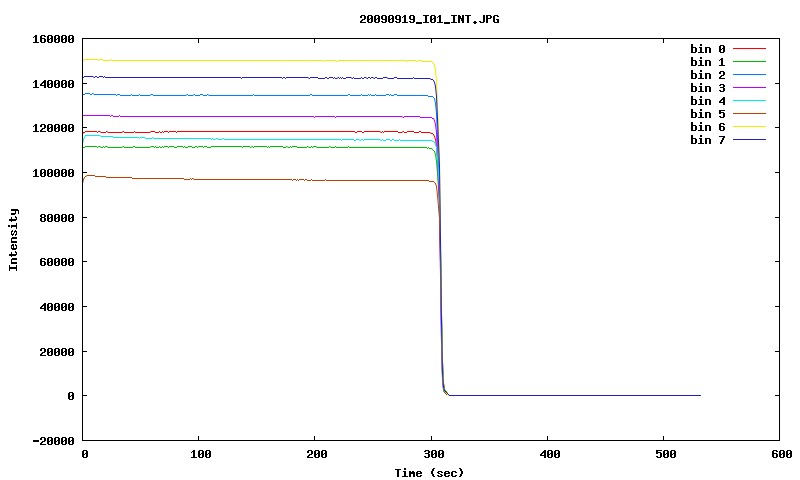Screen dimensions: 800x480
Task: Click the green bin 1 legend line sample
Action: pyautogui.click(x=749, y=62)
